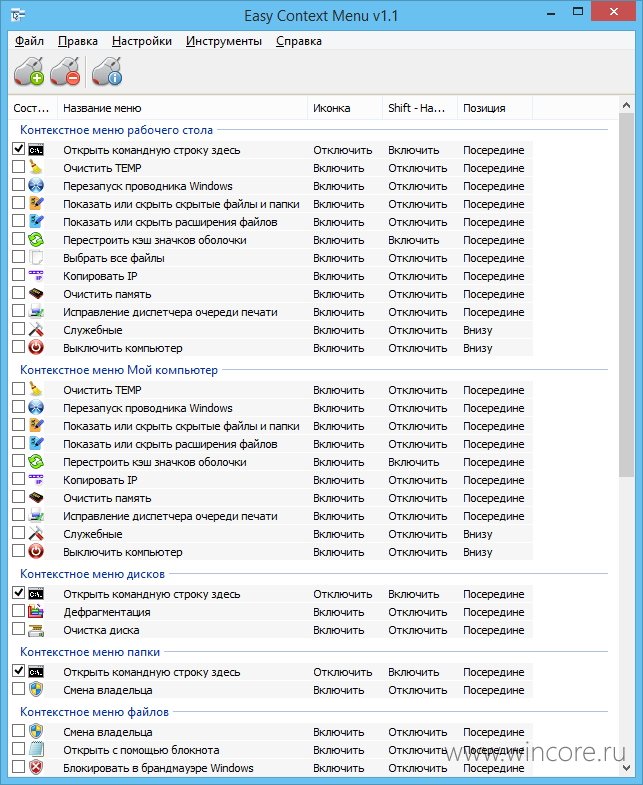Tick the Выбрать все файлы checkbox
Image resolution: width=643 pixels, height=785 pixels.
pos(19,257)
